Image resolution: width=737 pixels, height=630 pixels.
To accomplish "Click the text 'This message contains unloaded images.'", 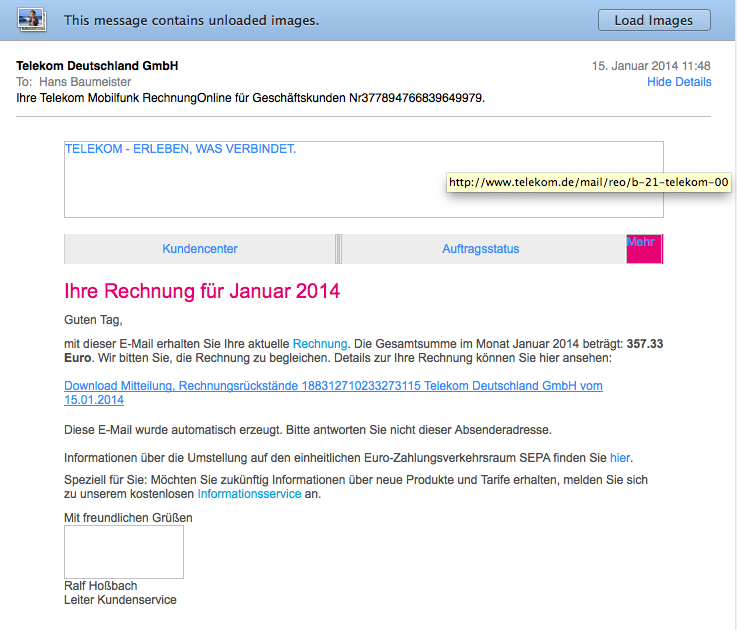I will point(191,20).
